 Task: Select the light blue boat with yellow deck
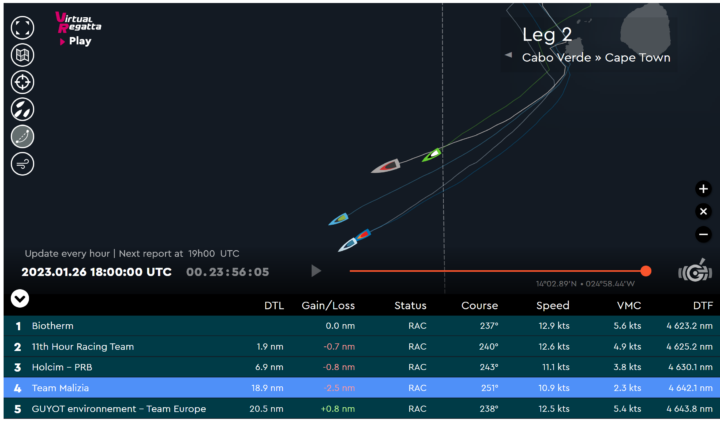[x=338, y=219]
